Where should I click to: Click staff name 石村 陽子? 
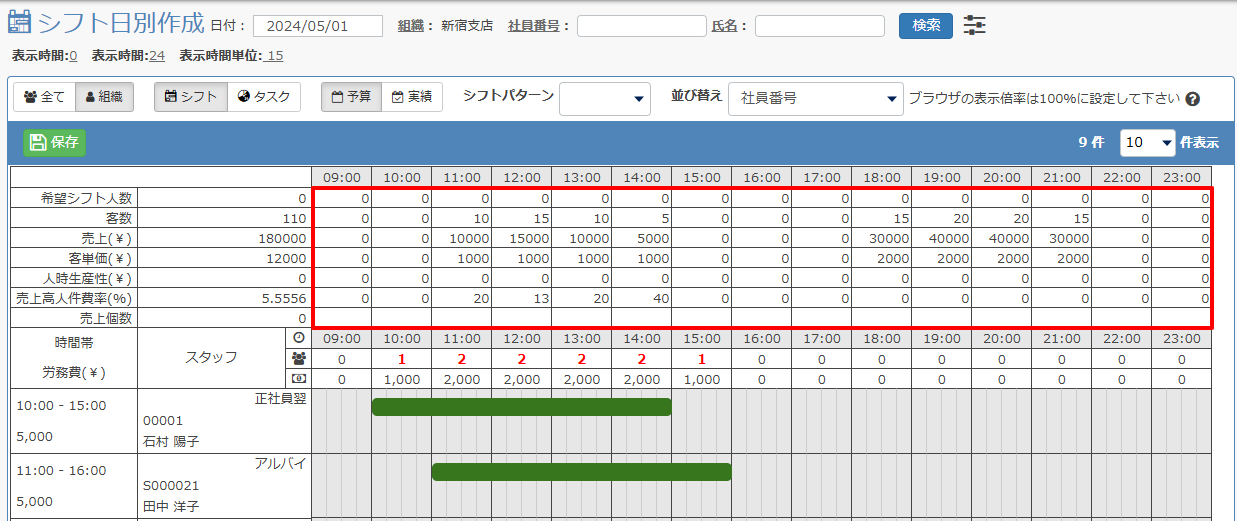pyautogui.click(x=171, y=442)
